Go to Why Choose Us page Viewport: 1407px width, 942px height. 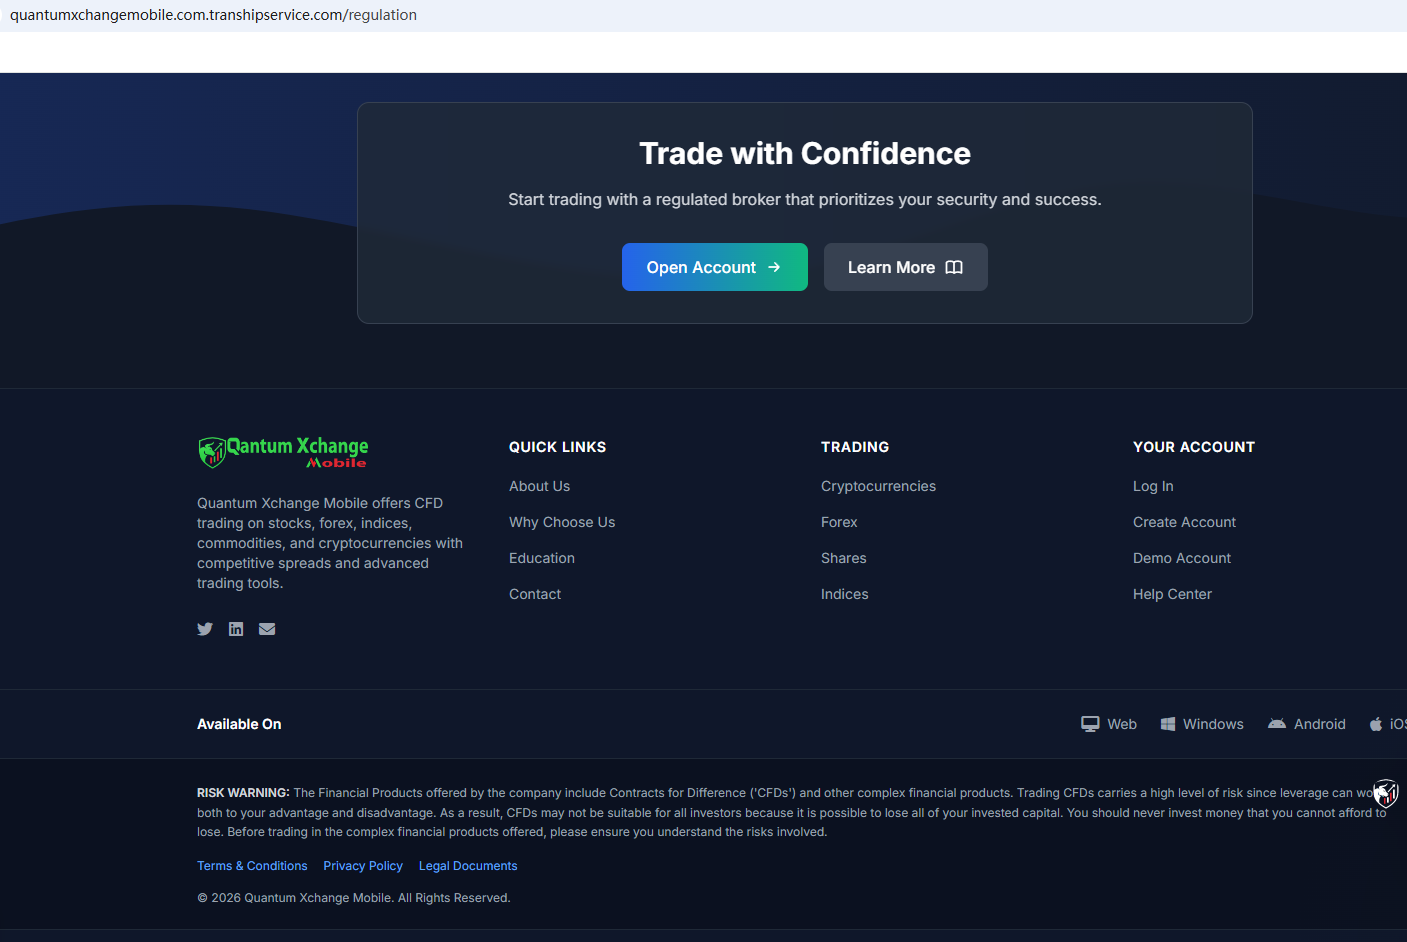[x=562, y=522]
